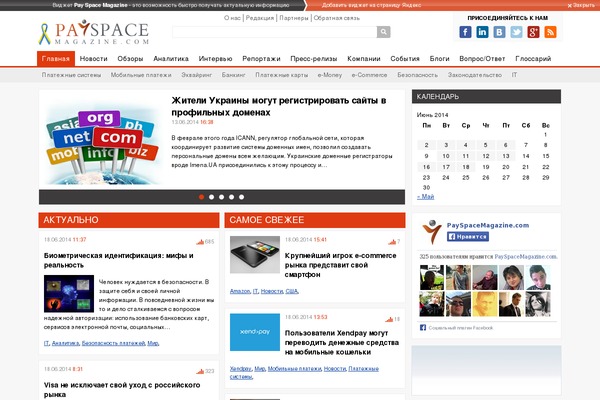This screenshot has width=600, height=400.
Task: Open the События menu item
Action: (x=405, y=59)
